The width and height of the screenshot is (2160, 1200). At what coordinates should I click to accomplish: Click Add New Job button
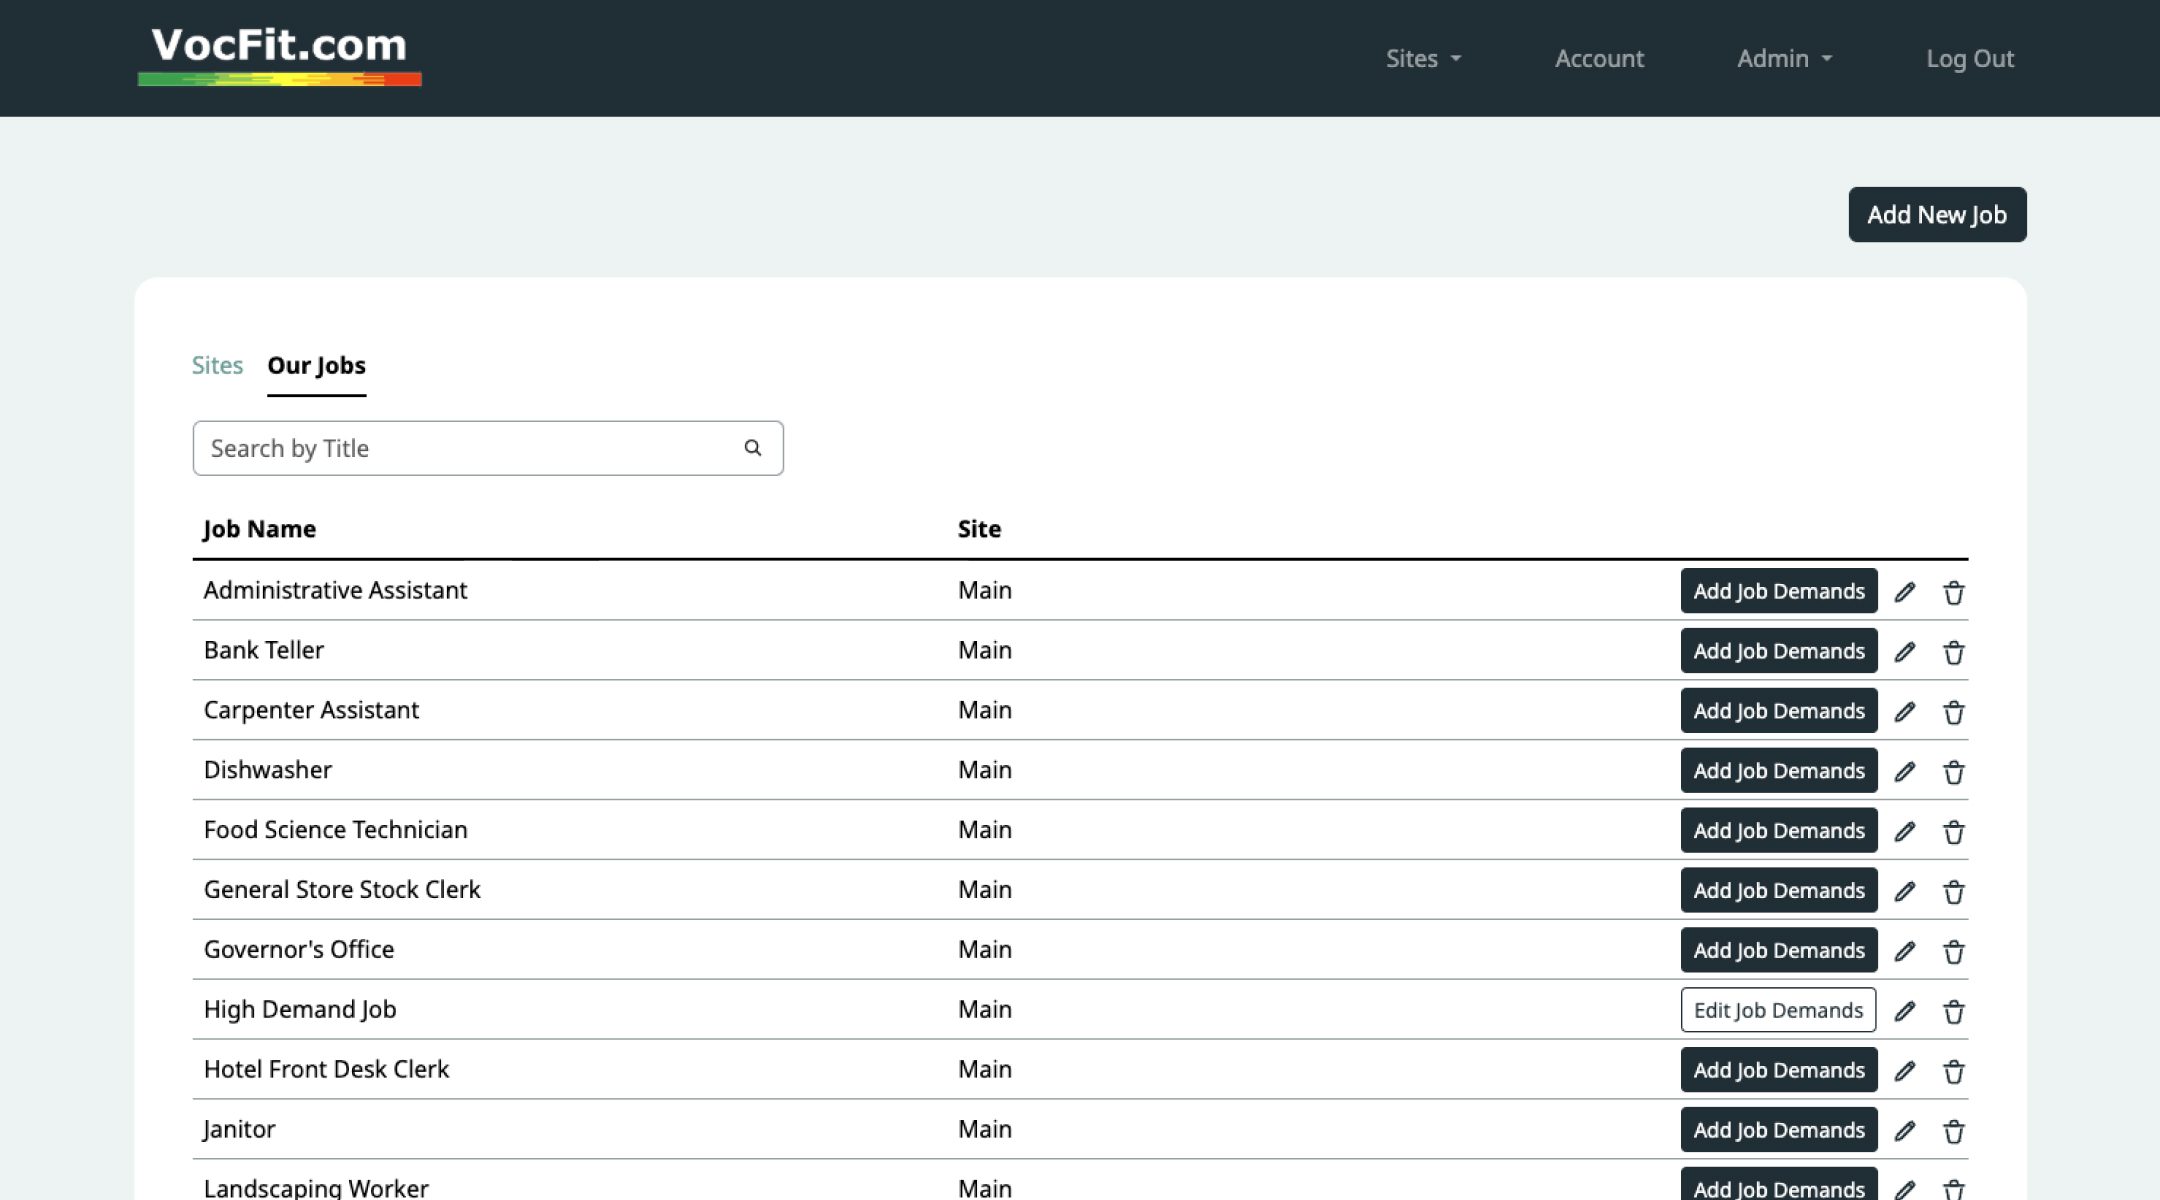1937,214
